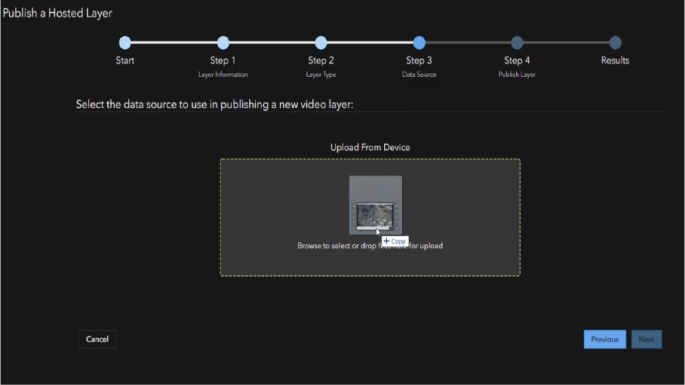Go back with the Previous button

(x=605, y=339)
